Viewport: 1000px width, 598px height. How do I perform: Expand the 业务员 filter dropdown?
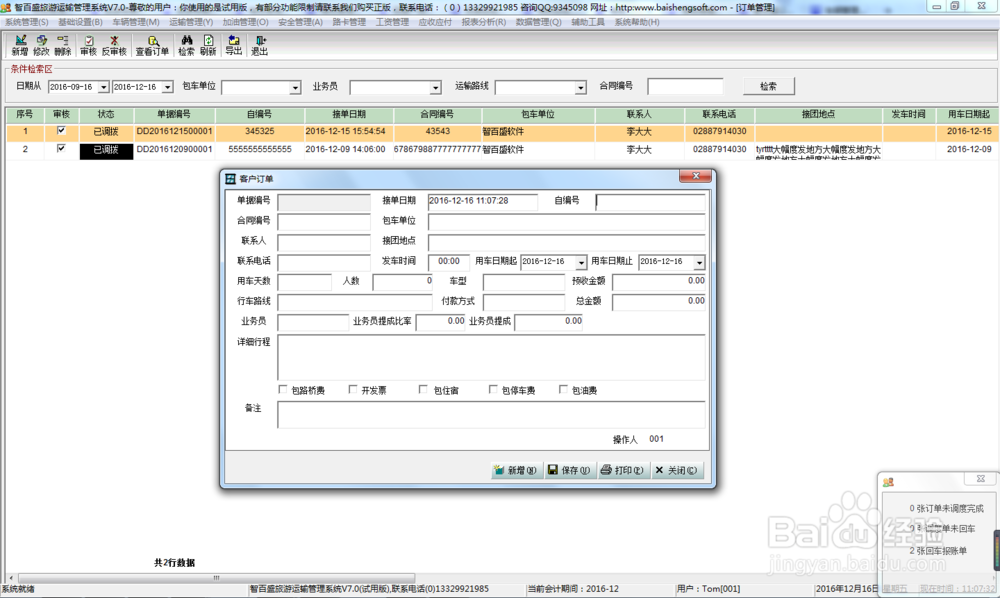435,87
